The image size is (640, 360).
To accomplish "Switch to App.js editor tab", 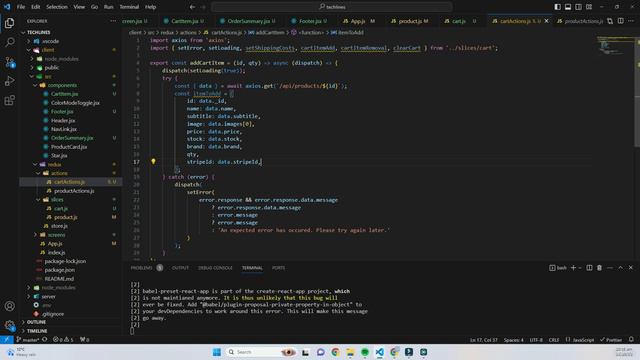I will coord(358,21).
